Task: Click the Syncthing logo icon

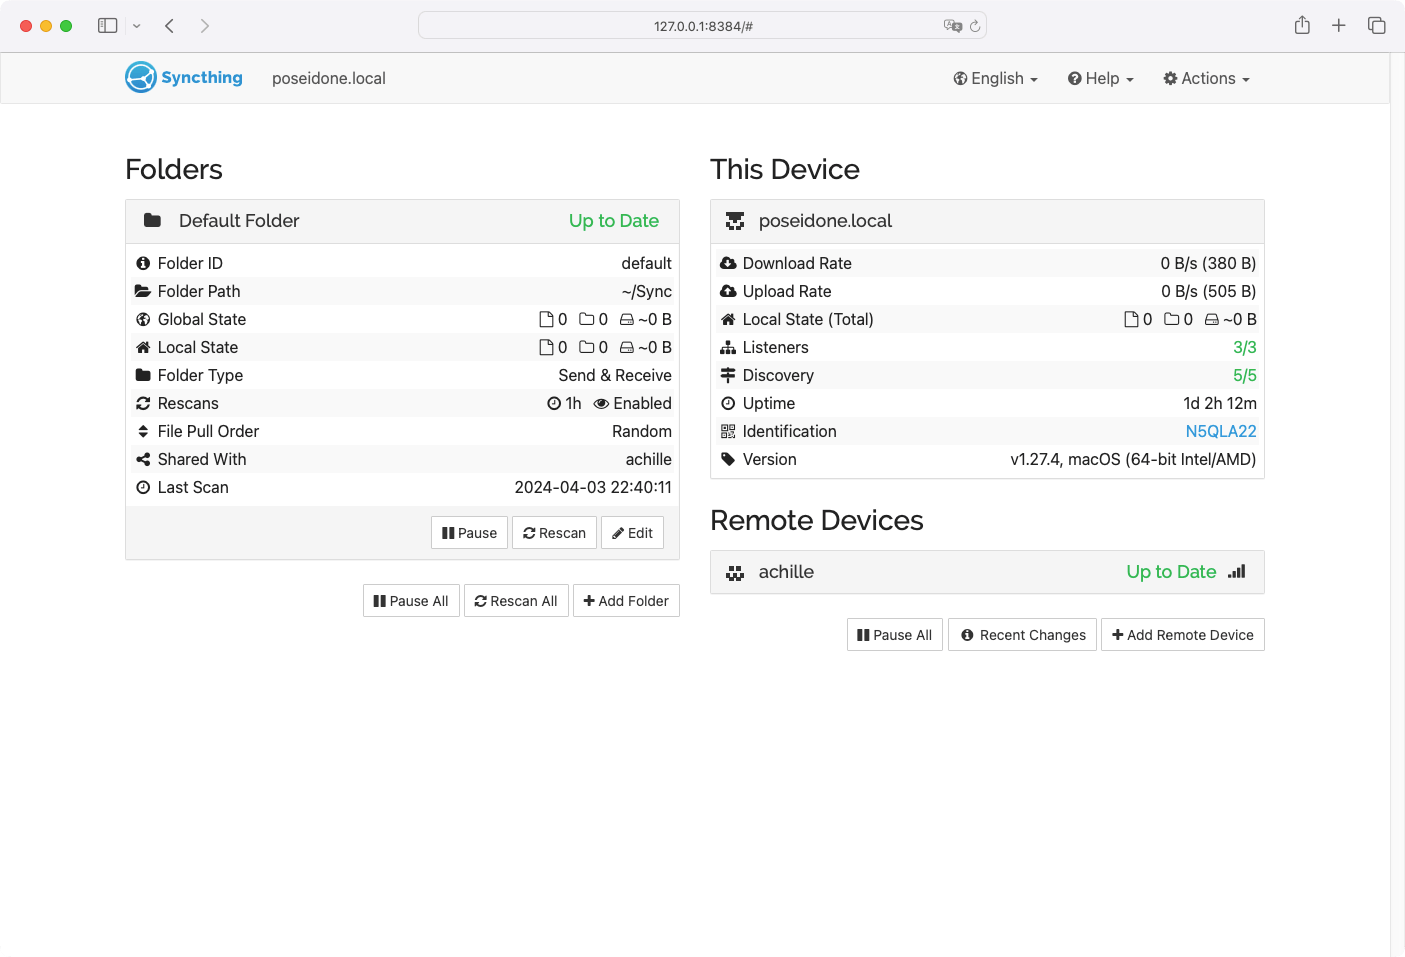Action: (141, 78)
